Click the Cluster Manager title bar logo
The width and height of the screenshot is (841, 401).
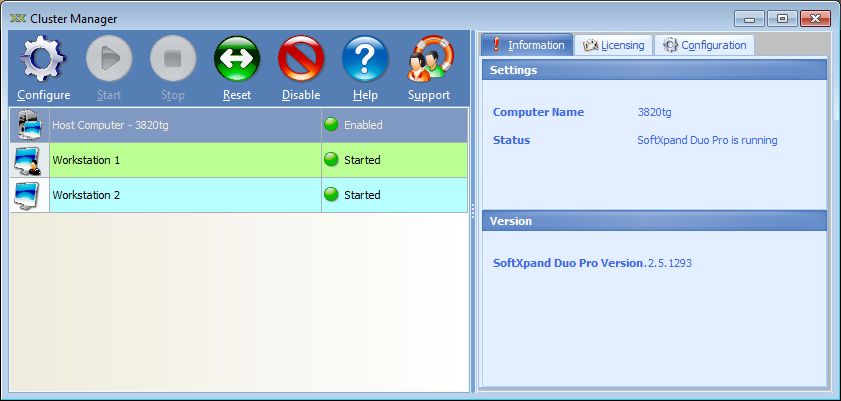click(x=18, y=19)
